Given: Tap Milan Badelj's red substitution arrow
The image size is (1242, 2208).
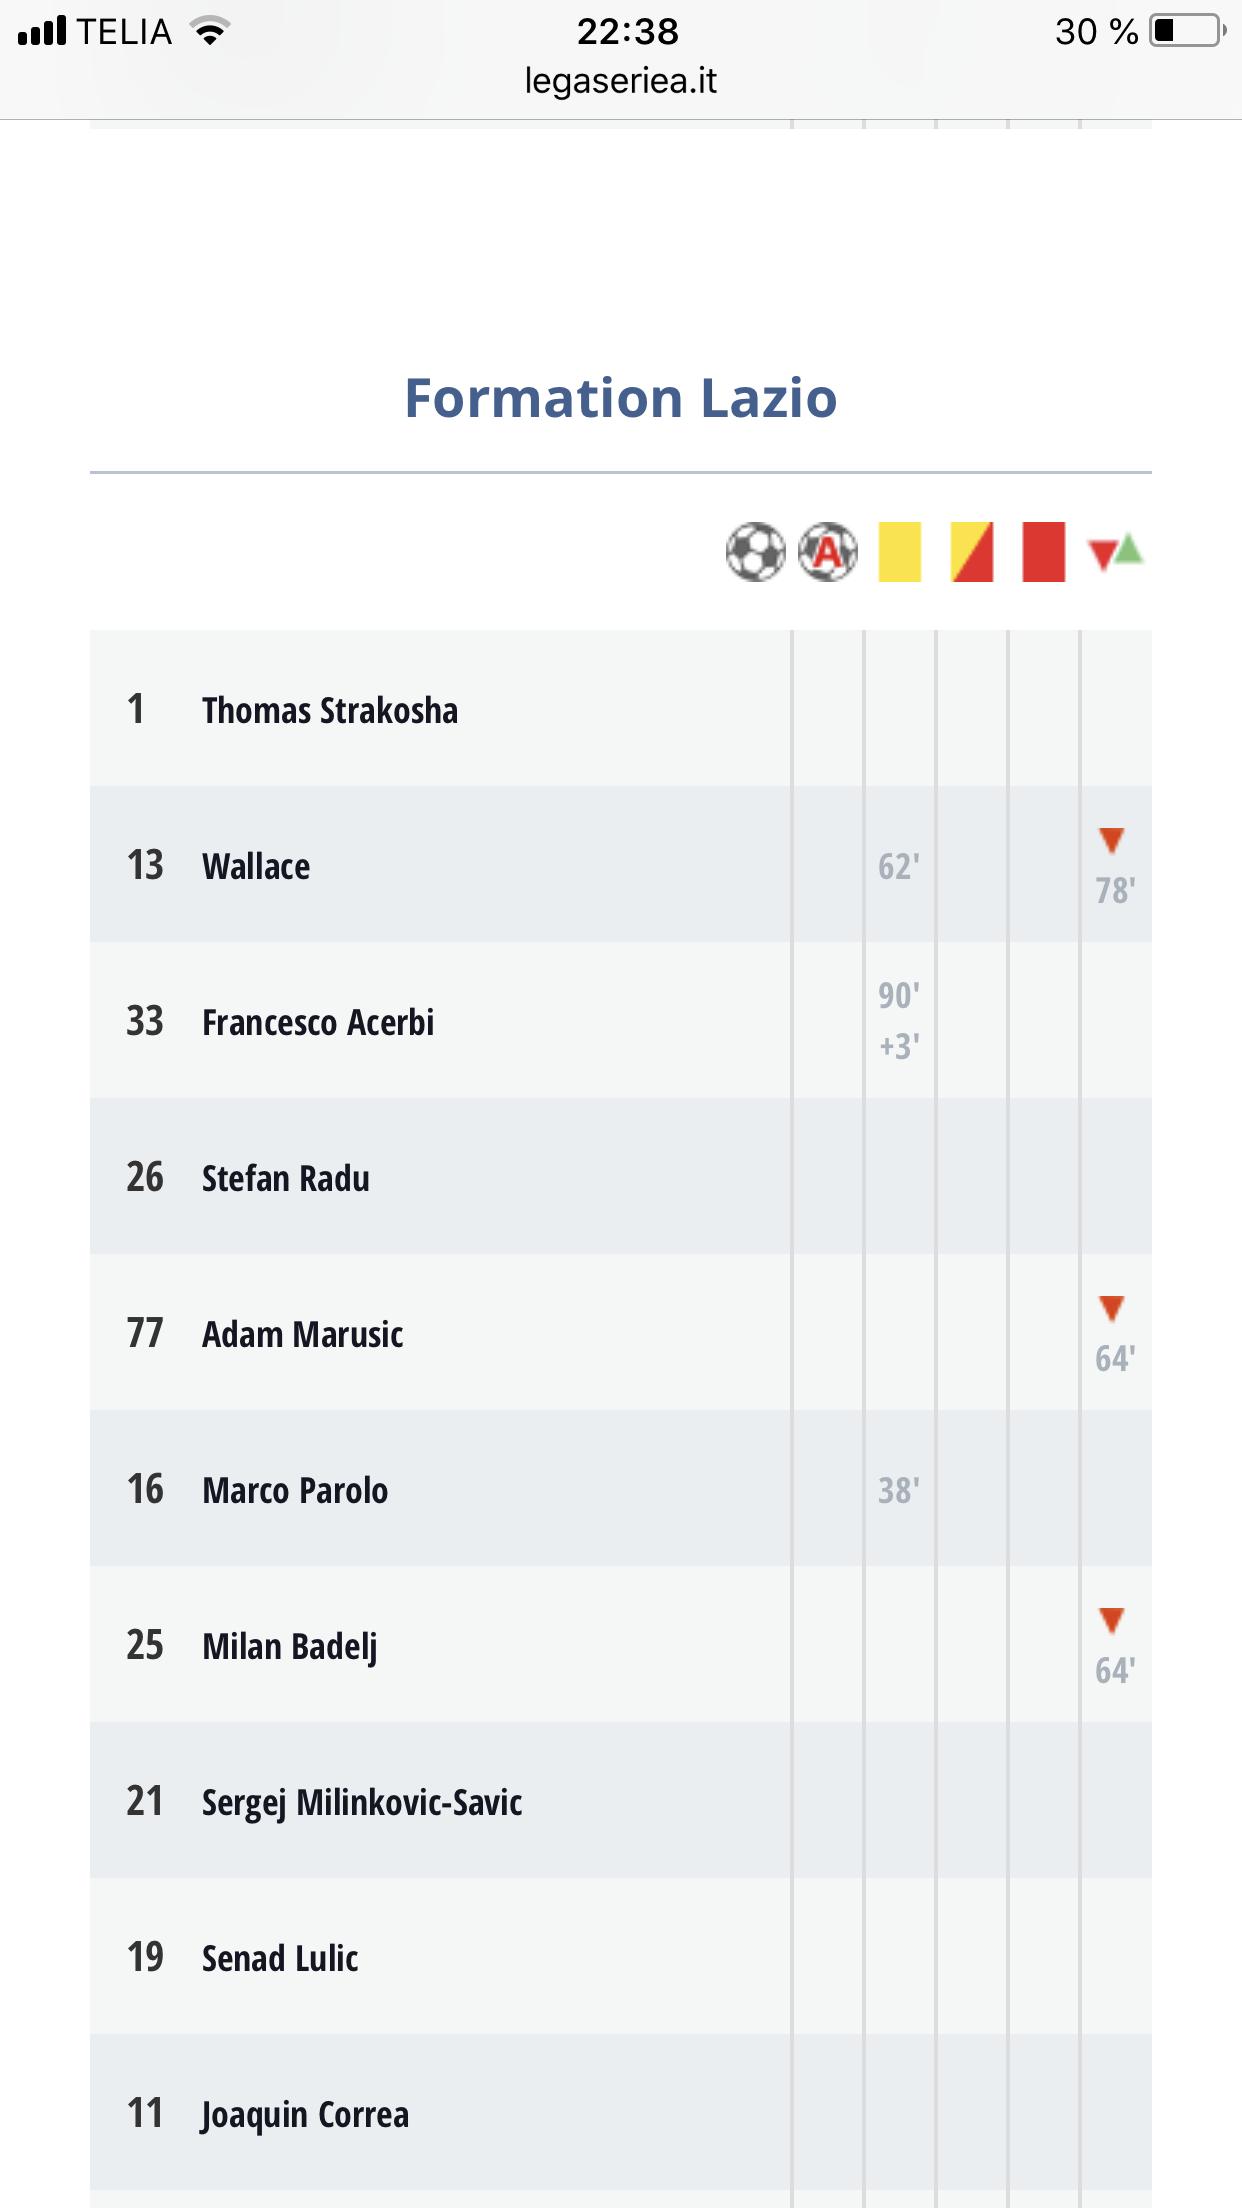Looking at the screenshot, I should pos(1112,1620).
